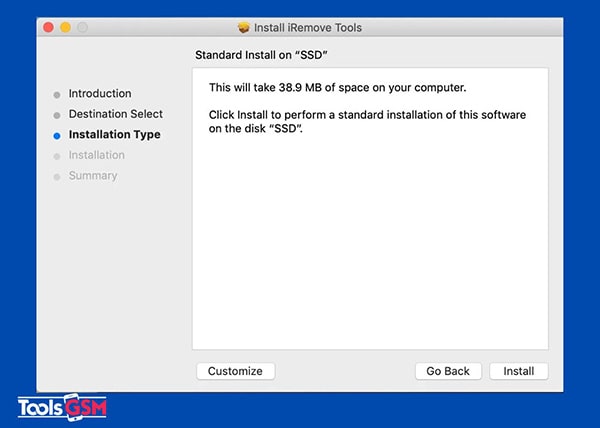Select the Introduction step in sidebar
Image resolution: width=600 pixels, height=428 pixels.
[x=100, y=93]
